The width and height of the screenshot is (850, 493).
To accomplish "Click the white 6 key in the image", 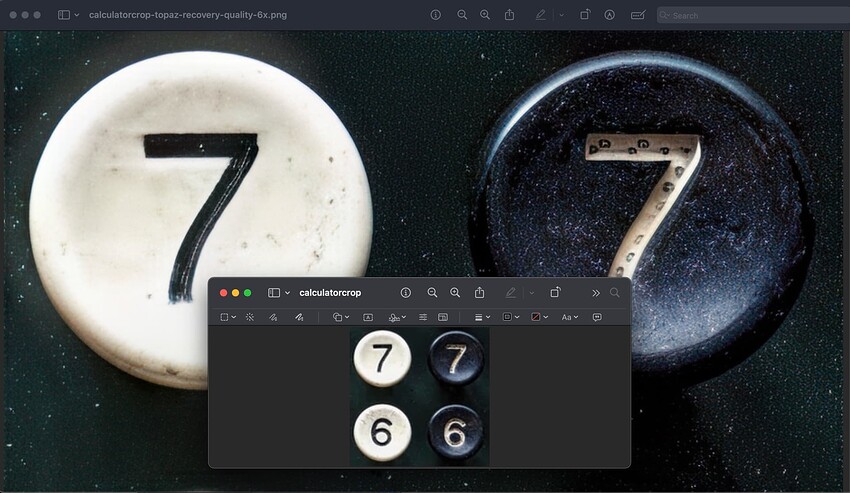I will [x=382, y=433].
